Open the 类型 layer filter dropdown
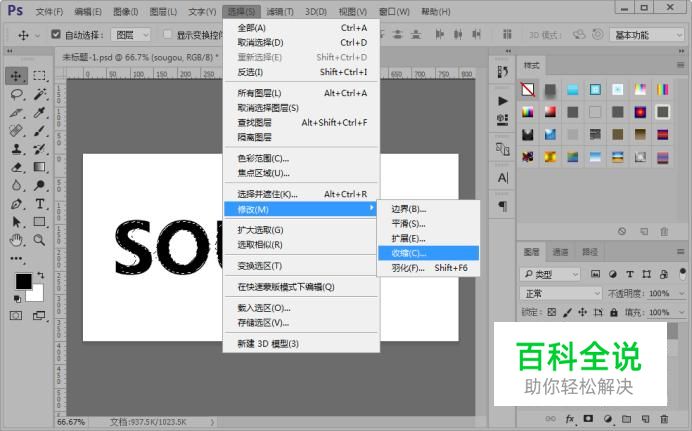 click(x=549, y=274)
